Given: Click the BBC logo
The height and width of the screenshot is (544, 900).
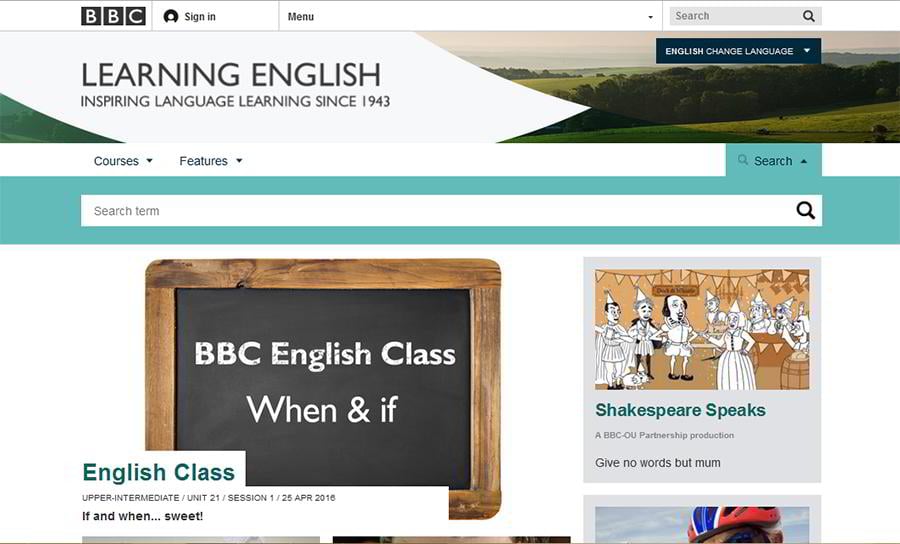Looking at the screenshot, I should coord(113,16).
